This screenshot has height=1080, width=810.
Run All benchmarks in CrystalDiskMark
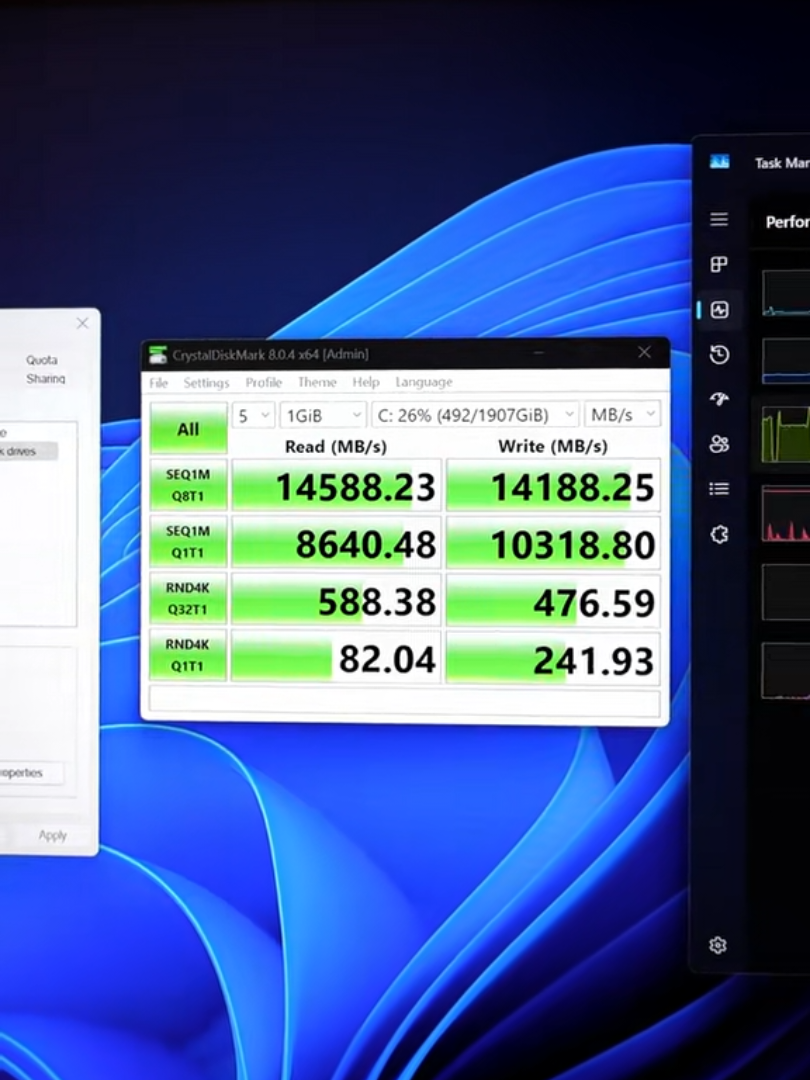point(188,428)
